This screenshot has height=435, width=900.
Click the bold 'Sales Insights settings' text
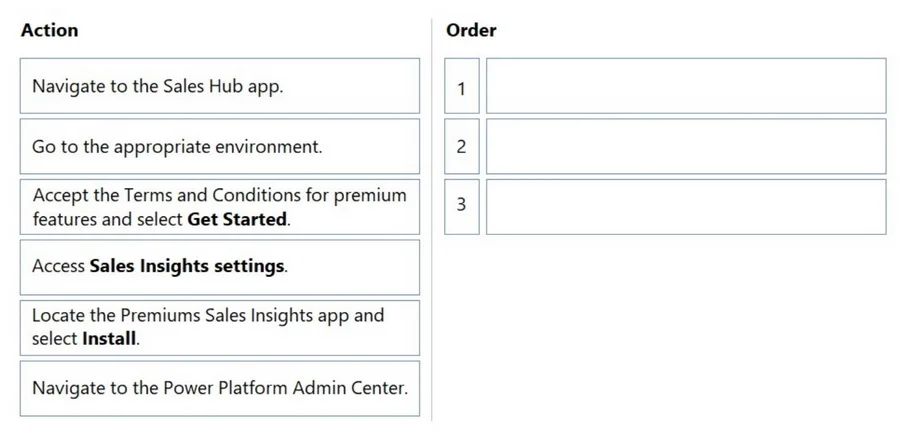coord(187,266)
